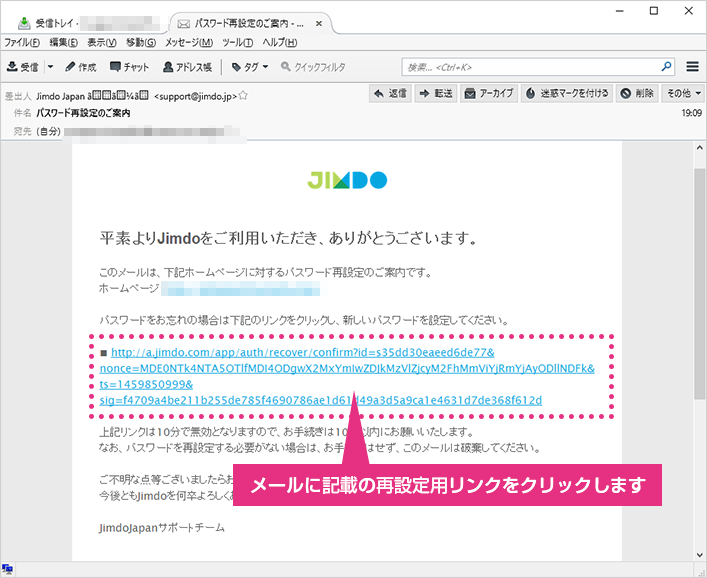Open the 移動(G) menu
707x578 pixels.
tap(141, 42)
